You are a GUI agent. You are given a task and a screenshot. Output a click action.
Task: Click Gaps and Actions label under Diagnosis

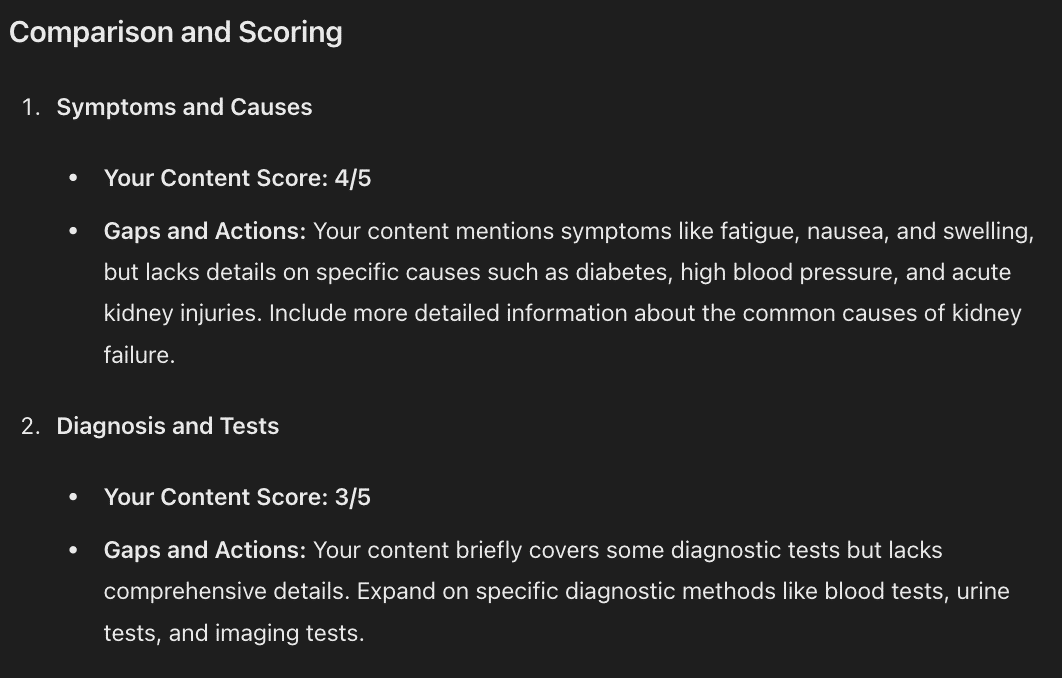pyautogui.click(x=205, y=551)
